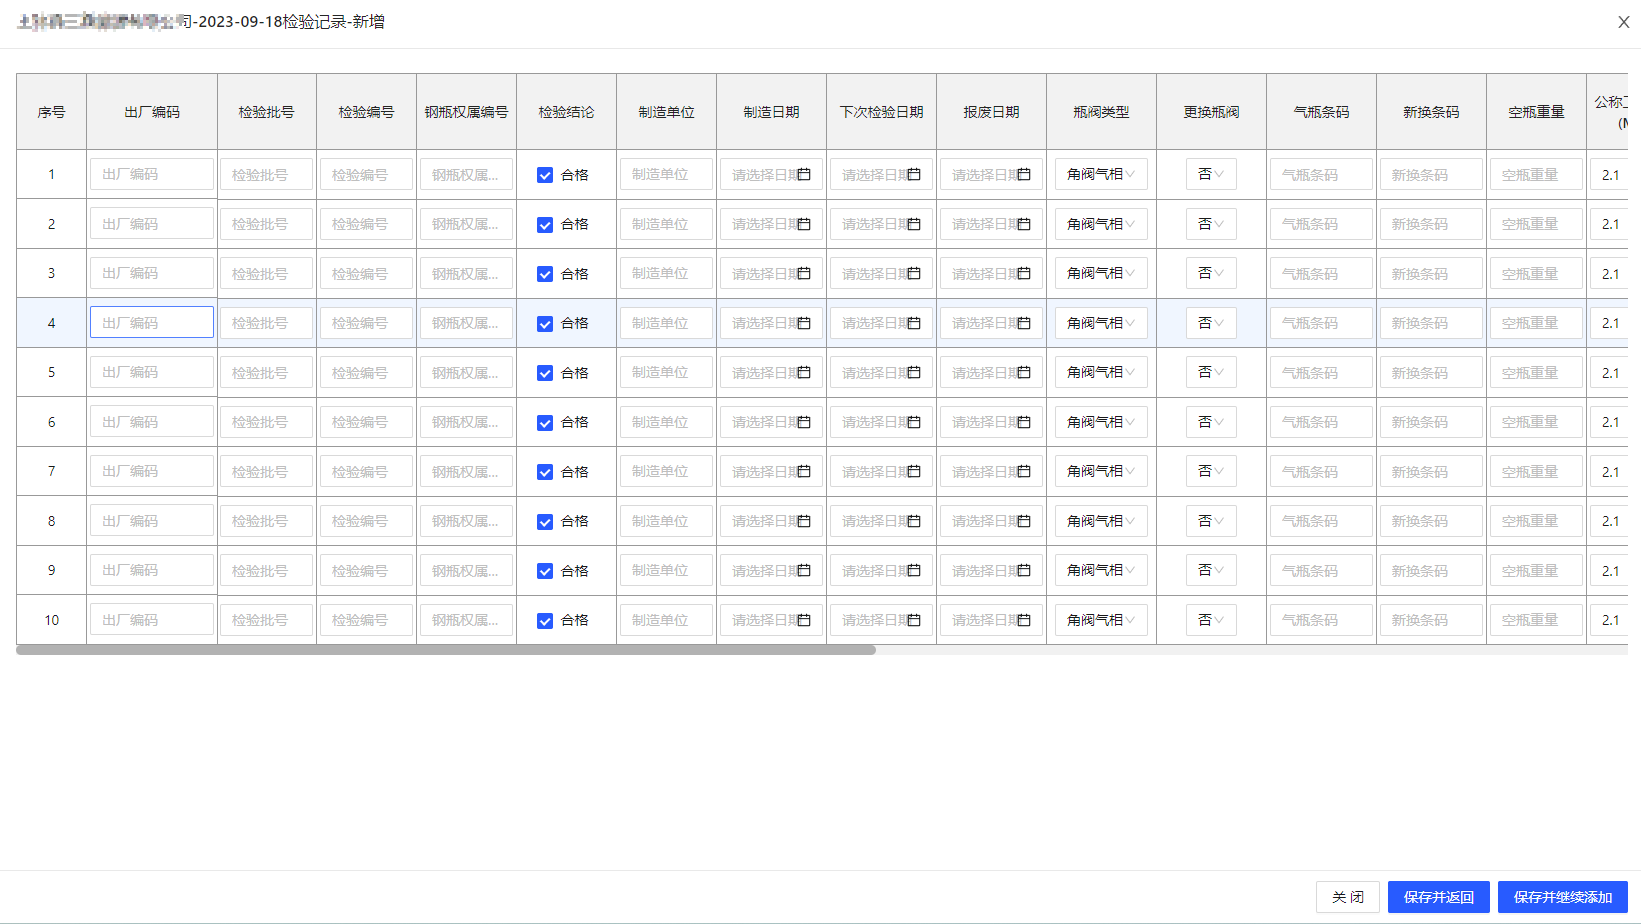Click the 2.1 value field in row 4
The image size is (1641, 924).
tap(1609, 323)
